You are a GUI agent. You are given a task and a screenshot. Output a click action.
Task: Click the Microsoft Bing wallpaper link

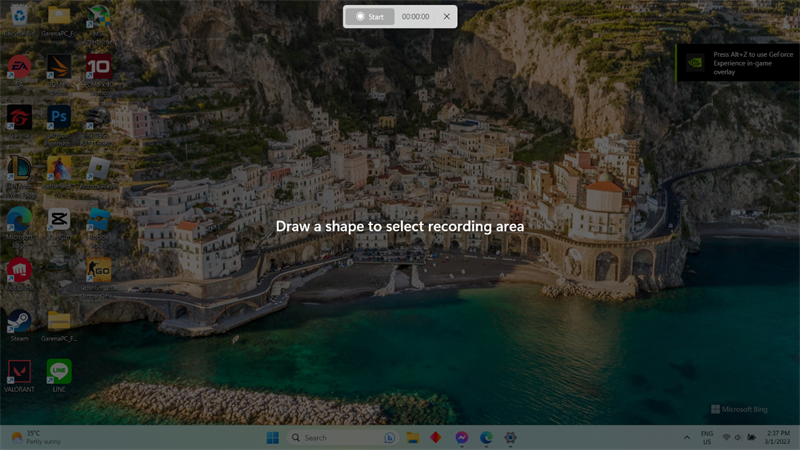pos(739,409)
